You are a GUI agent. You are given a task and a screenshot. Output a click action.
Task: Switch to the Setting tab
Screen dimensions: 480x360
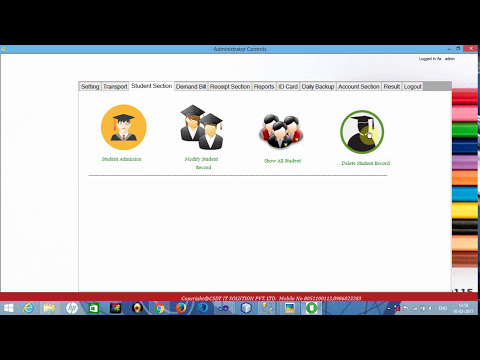coord(90,87)
